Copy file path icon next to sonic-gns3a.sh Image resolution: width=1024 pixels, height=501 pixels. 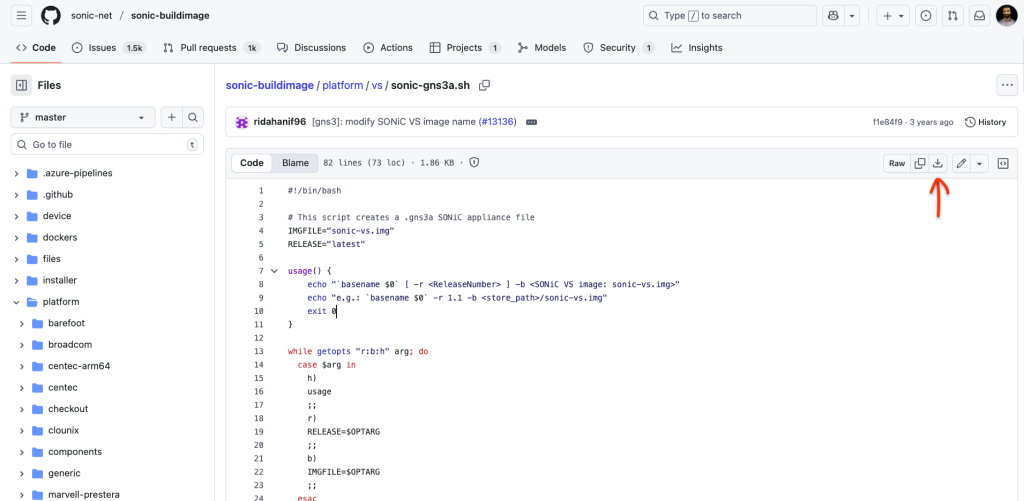pyautogui.click(x=485, y=86)
